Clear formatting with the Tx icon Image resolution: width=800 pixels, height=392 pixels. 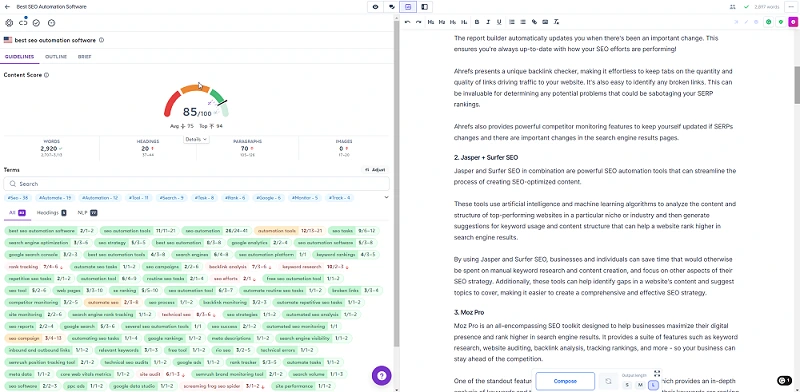[557, 22]
